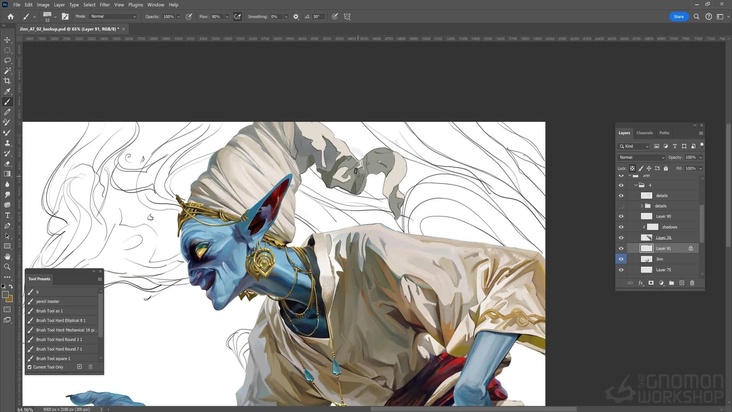
Task: Select the Pen tool
Action: click(x=7, y=225)
